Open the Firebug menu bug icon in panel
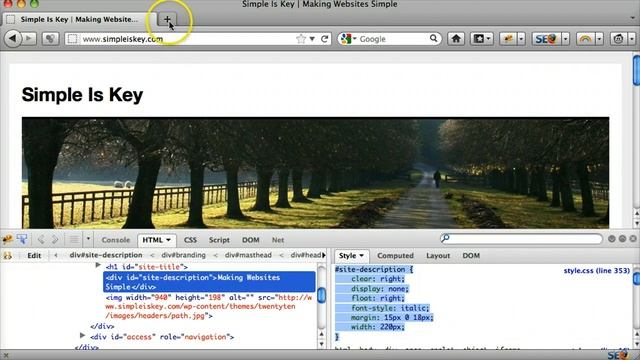Screen dimensions: 640x360 [7, 239]
